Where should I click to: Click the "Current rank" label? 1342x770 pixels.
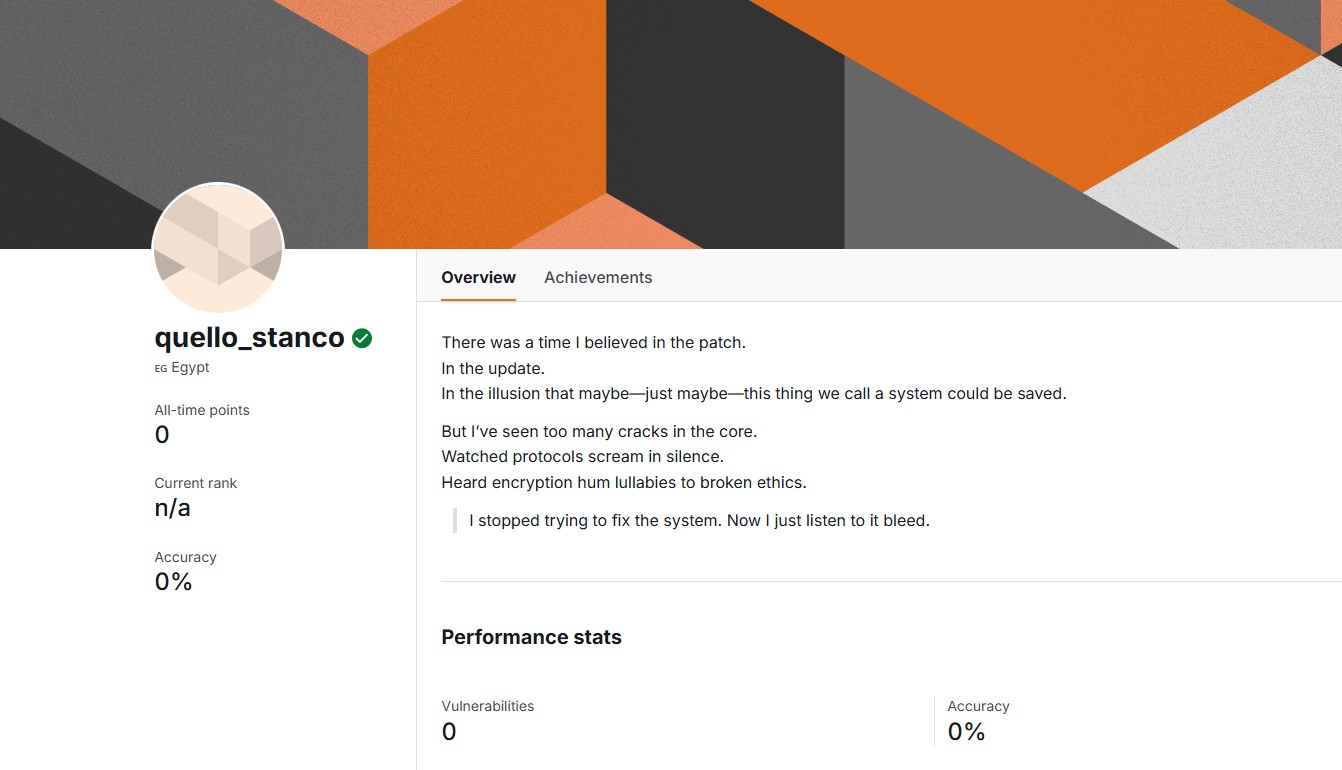tap(196, 483)
